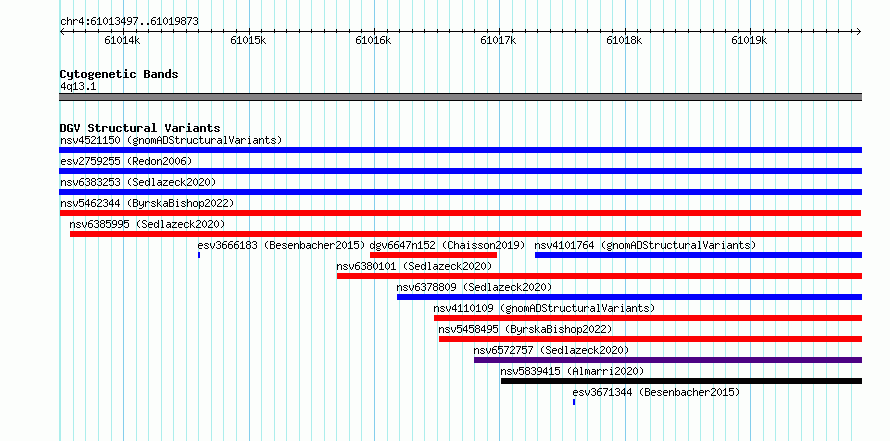
Task: Click the 61015k ruler tick label
Action: 248,40
